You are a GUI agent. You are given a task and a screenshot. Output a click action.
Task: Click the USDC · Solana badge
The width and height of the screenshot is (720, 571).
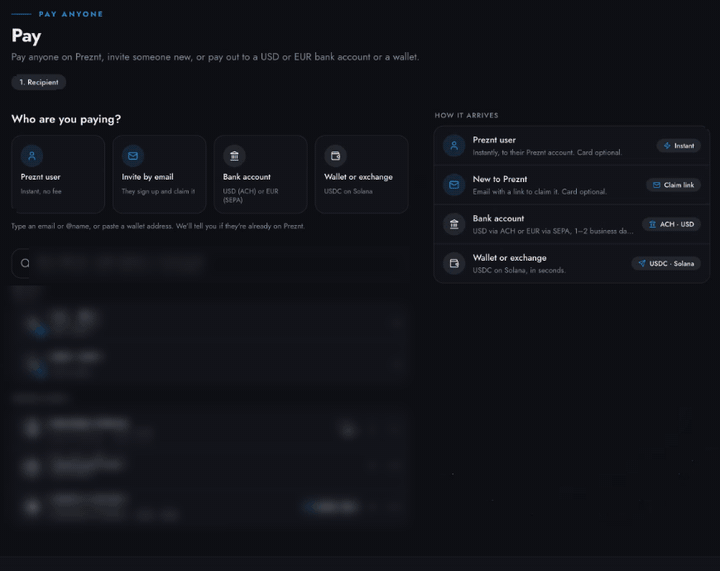click(x=666, y=263)
